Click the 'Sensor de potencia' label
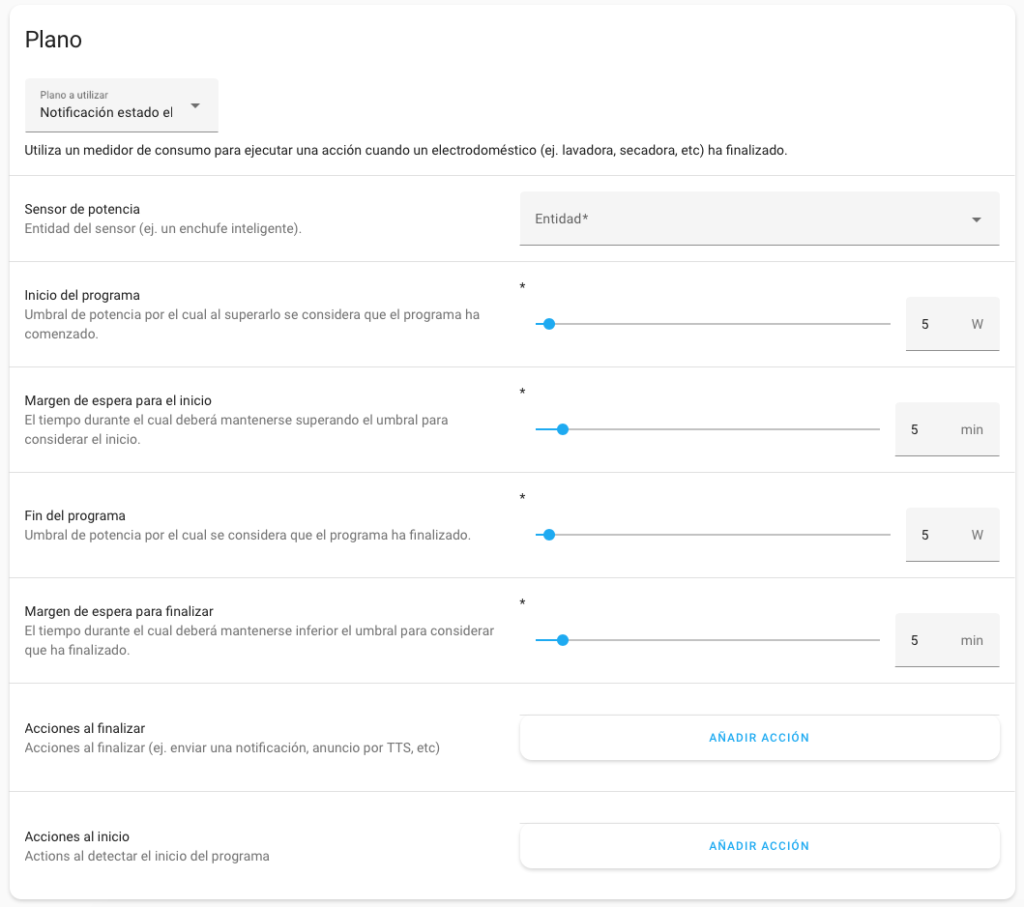This screenshot has width=1024, height=907. [x=82, y=209]
